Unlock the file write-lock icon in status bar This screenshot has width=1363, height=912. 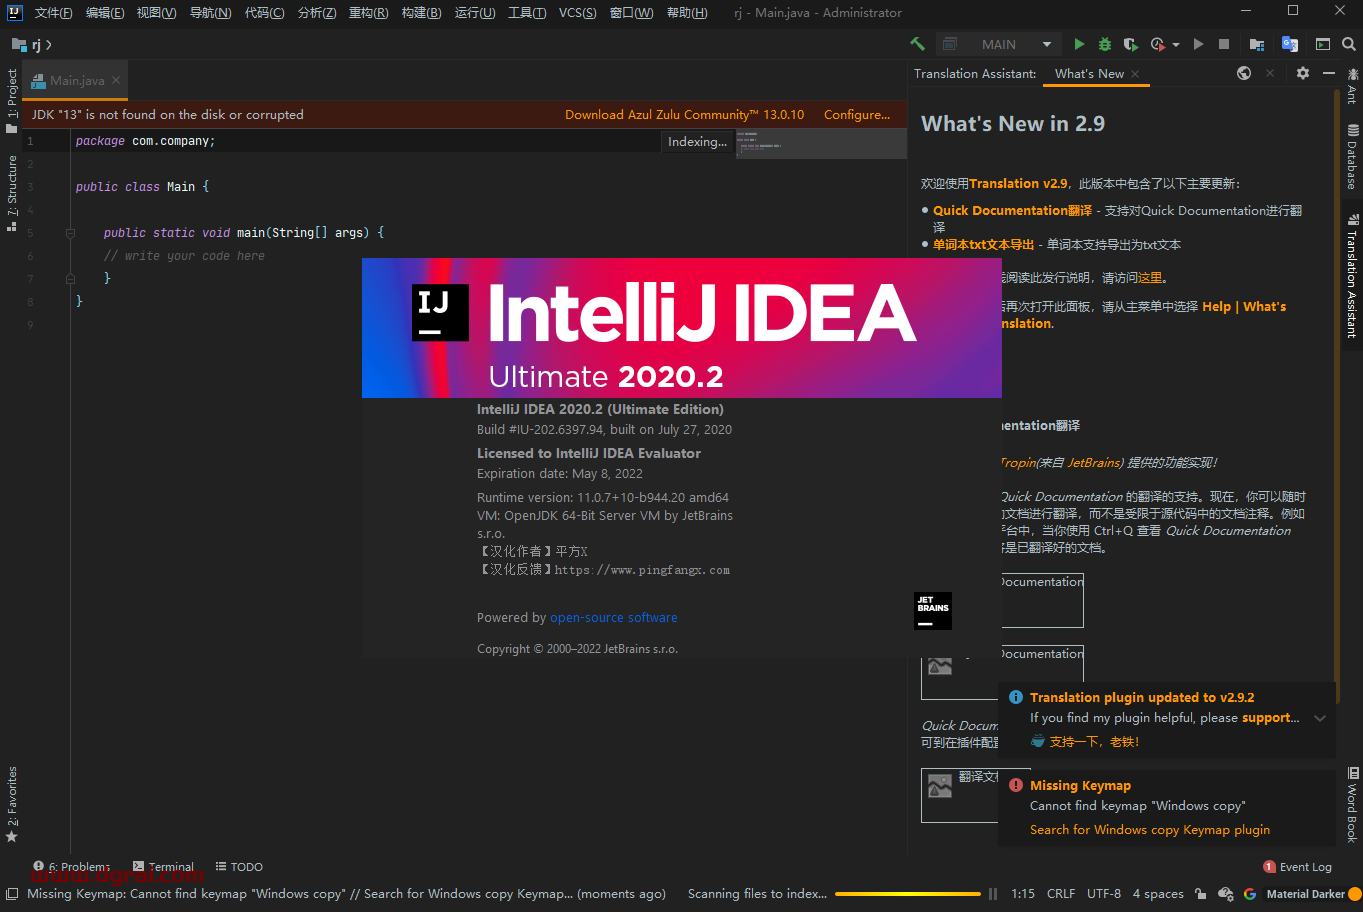coord(1201,894)
